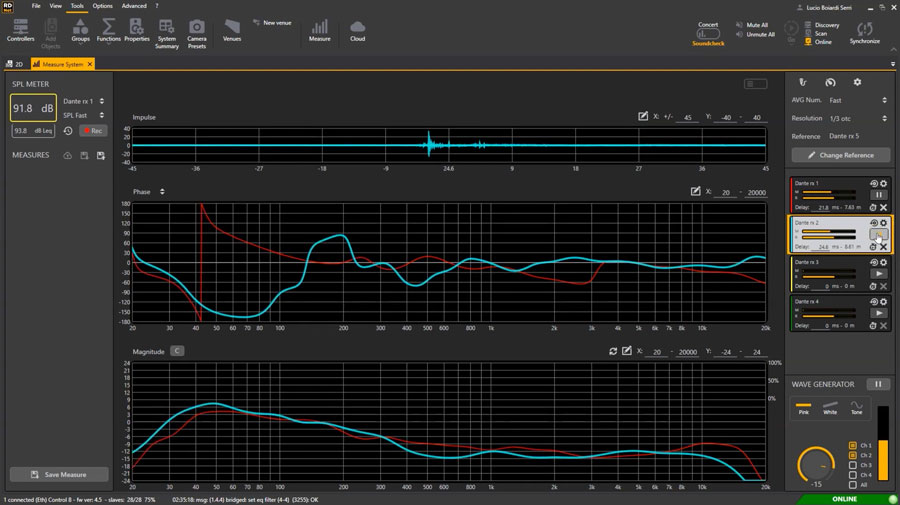Screen dimensions: 900x505
Task: Click the Save Measure button
Action: point(59,475)
